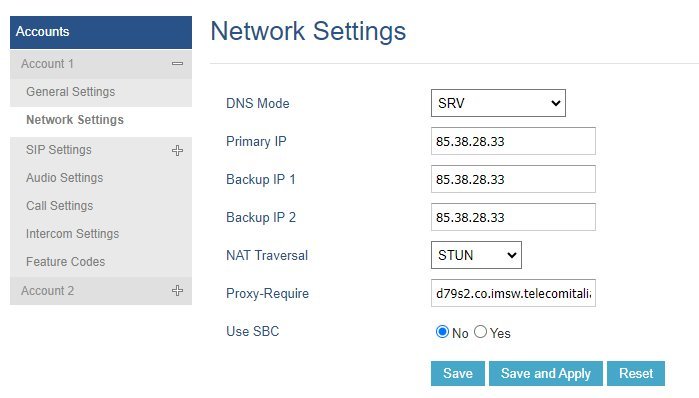699x398 pixels.
Task: Collapse Account 1 using the minus icon
Action: 177,64
